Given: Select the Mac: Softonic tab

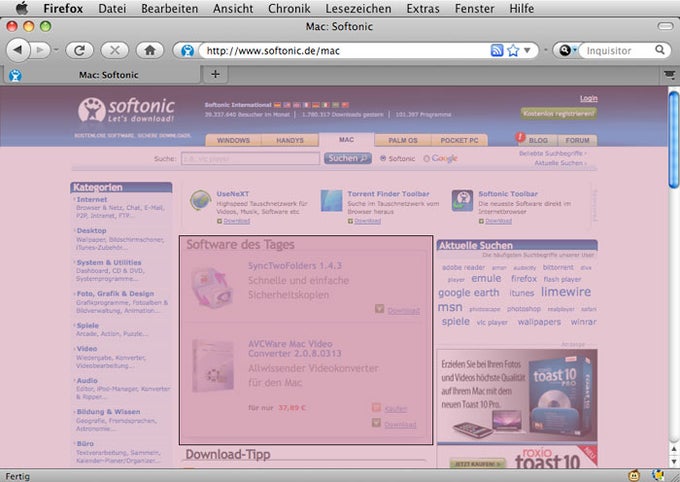Looking at the screenshot, I should click(x=102, y=75).
